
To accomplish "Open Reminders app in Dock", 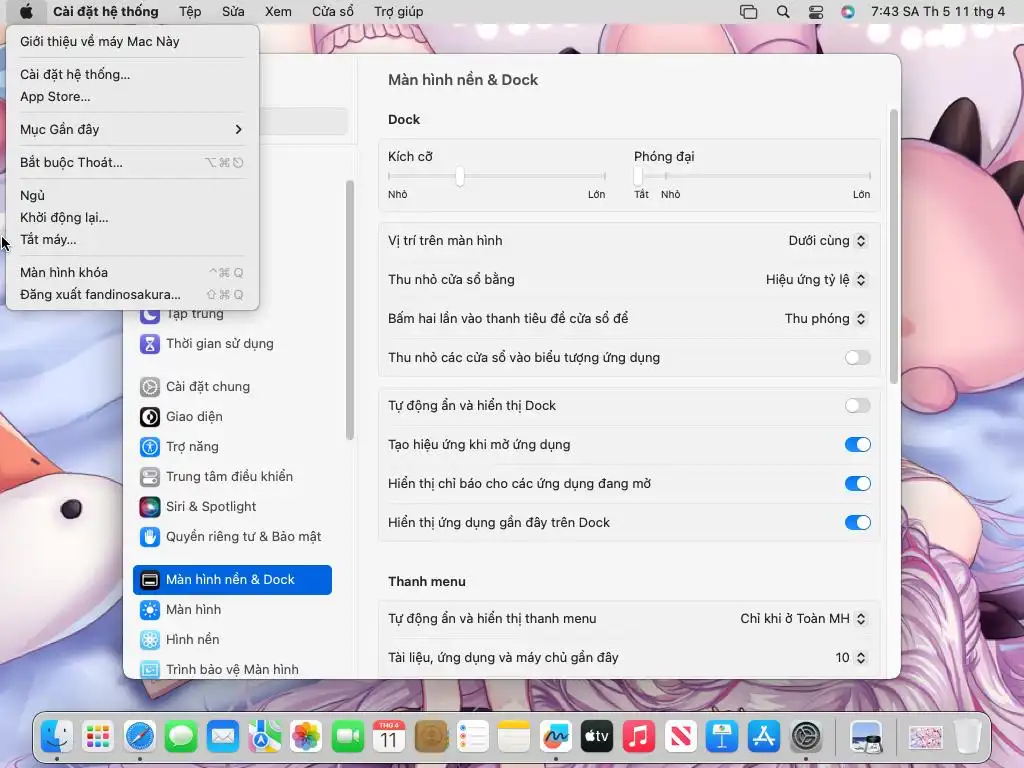I will pos(472,737).
